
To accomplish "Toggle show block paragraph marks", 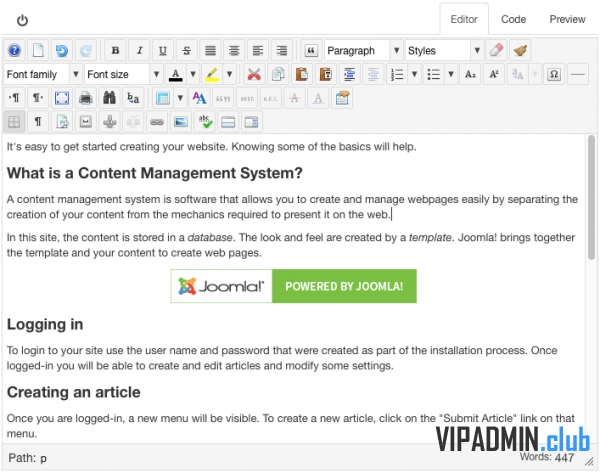I will (38, 122).
